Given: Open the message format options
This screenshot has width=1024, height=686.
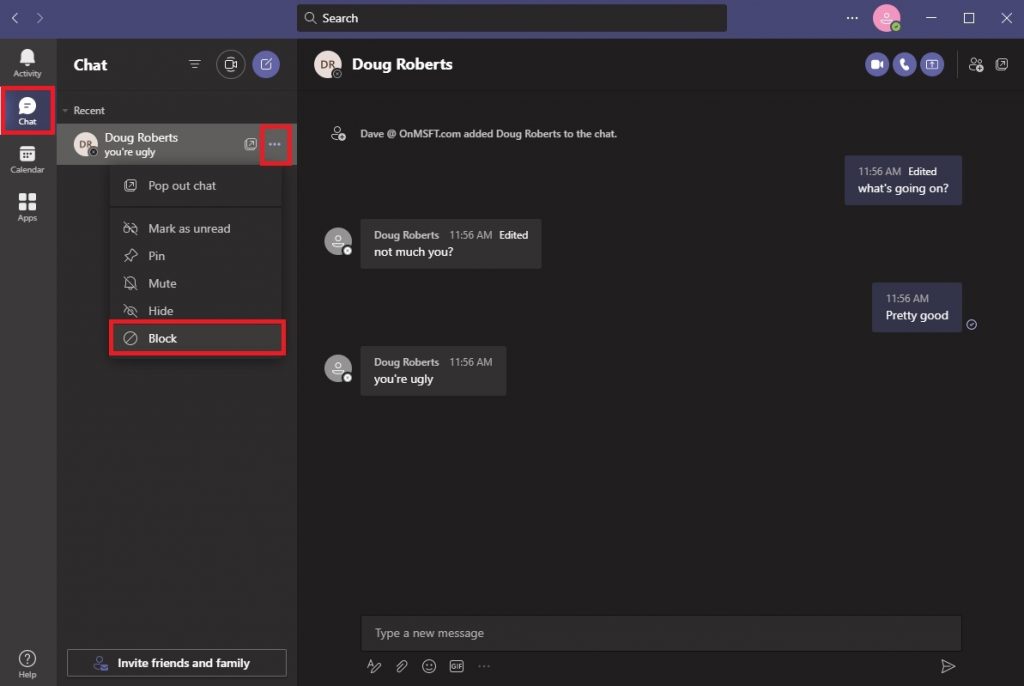Looking at the screenshot, I should pyautogui.click(x=374, y=666).
